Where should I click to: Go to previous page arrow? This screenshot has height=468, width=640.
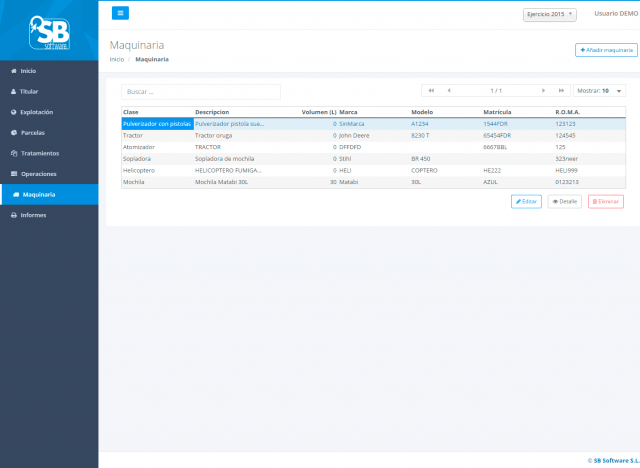point(449,91)
